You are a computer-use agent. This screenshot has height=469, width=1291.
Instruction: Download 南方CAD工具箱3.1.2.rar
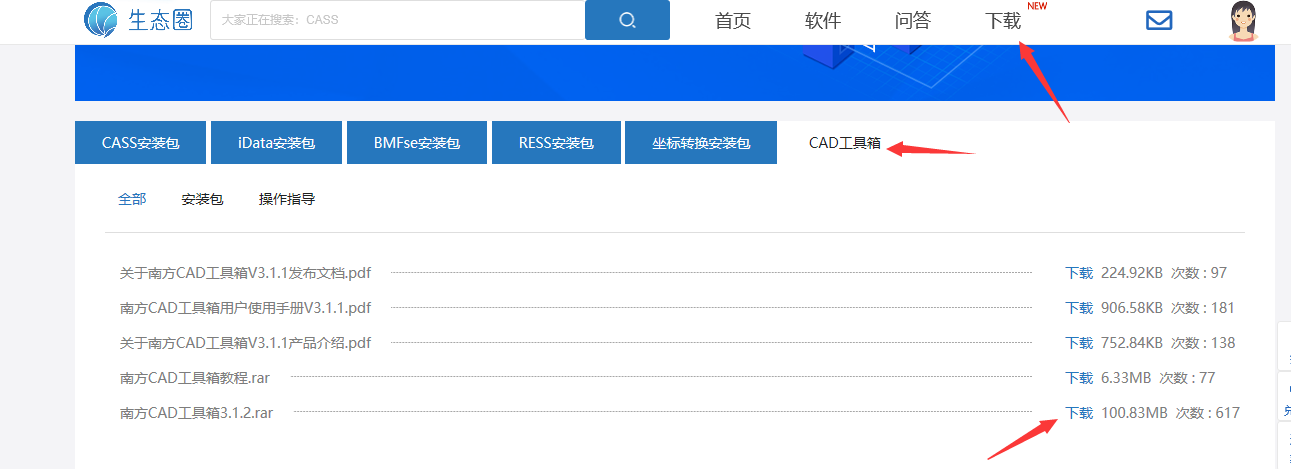1079,413
